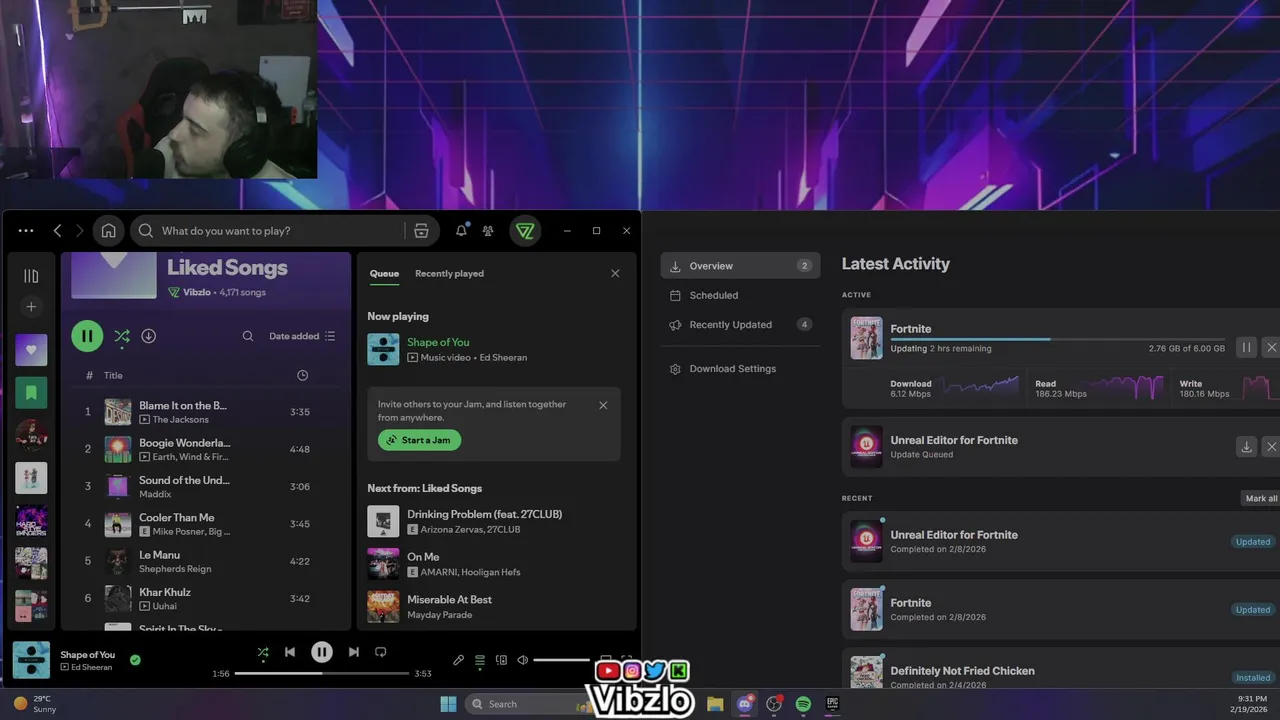Open Spotify three-dots menu
The height and width of the screenshot is (720, 1280).
pyautogui.click(x=26, y=231)
